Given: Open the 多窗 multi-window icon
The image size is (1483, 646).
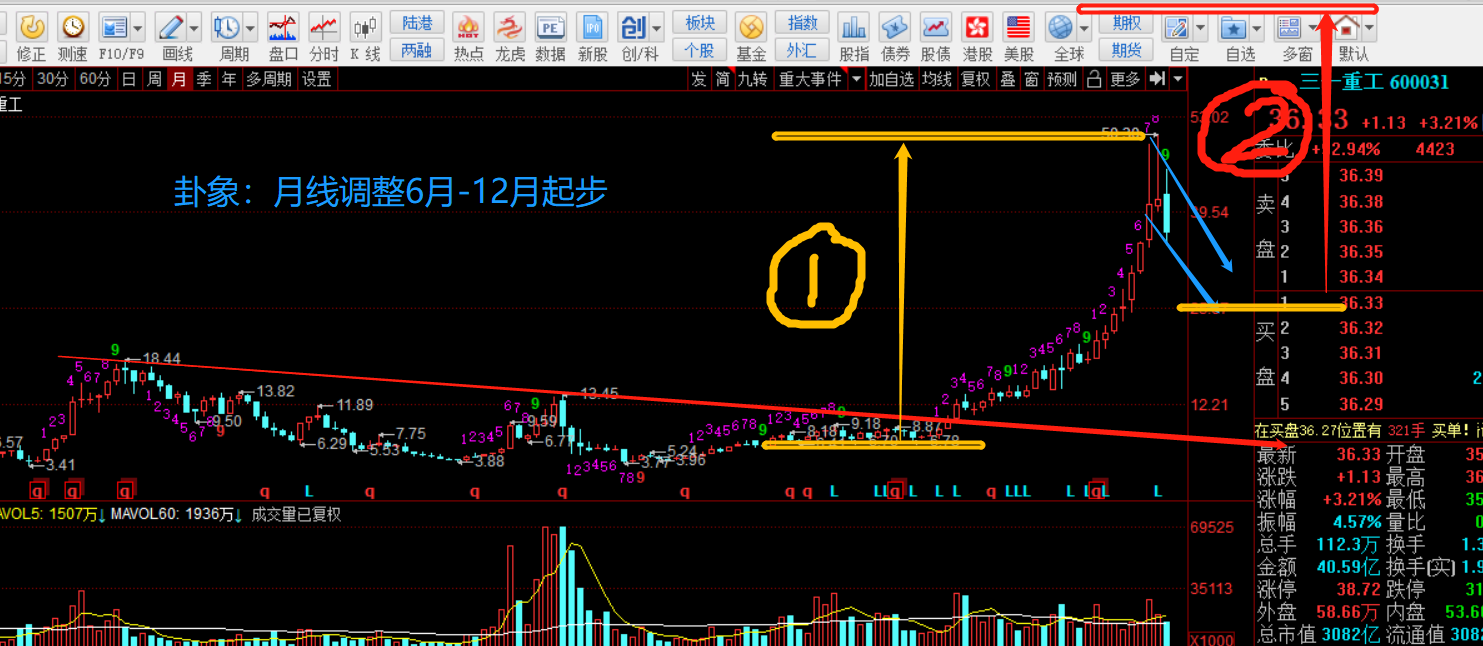Looking at the screenshot, I should click(1291, 27).
